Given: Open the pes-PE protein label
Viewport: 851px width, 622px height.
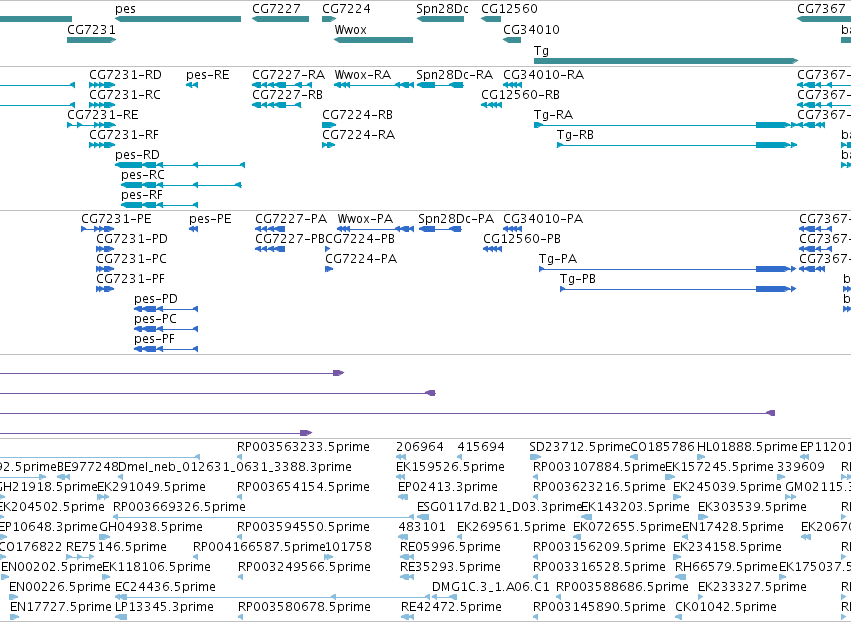Looking at the screenshot, I should click(x=210, y=219).
